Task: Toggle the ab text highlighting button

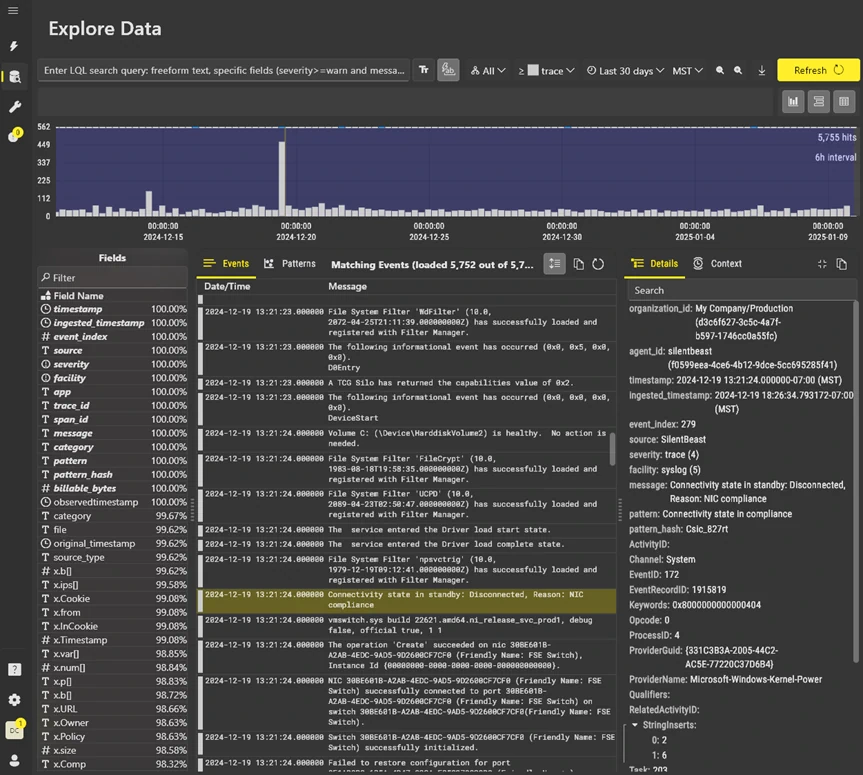Action: tap(448, 70)
